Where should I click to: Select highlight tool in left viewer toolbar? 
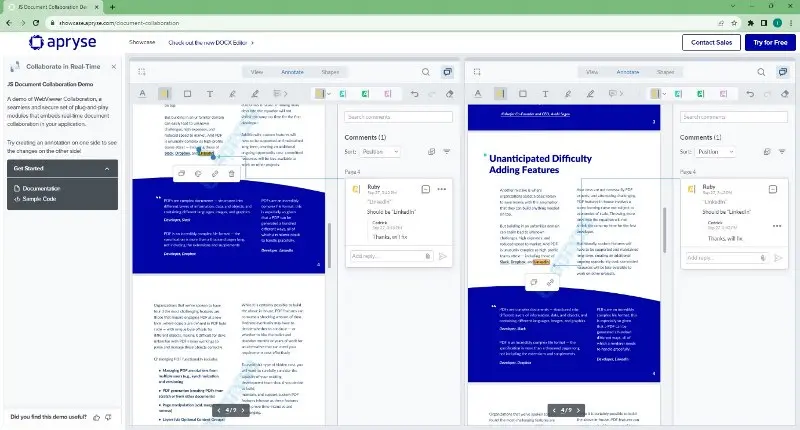[164, 94]
